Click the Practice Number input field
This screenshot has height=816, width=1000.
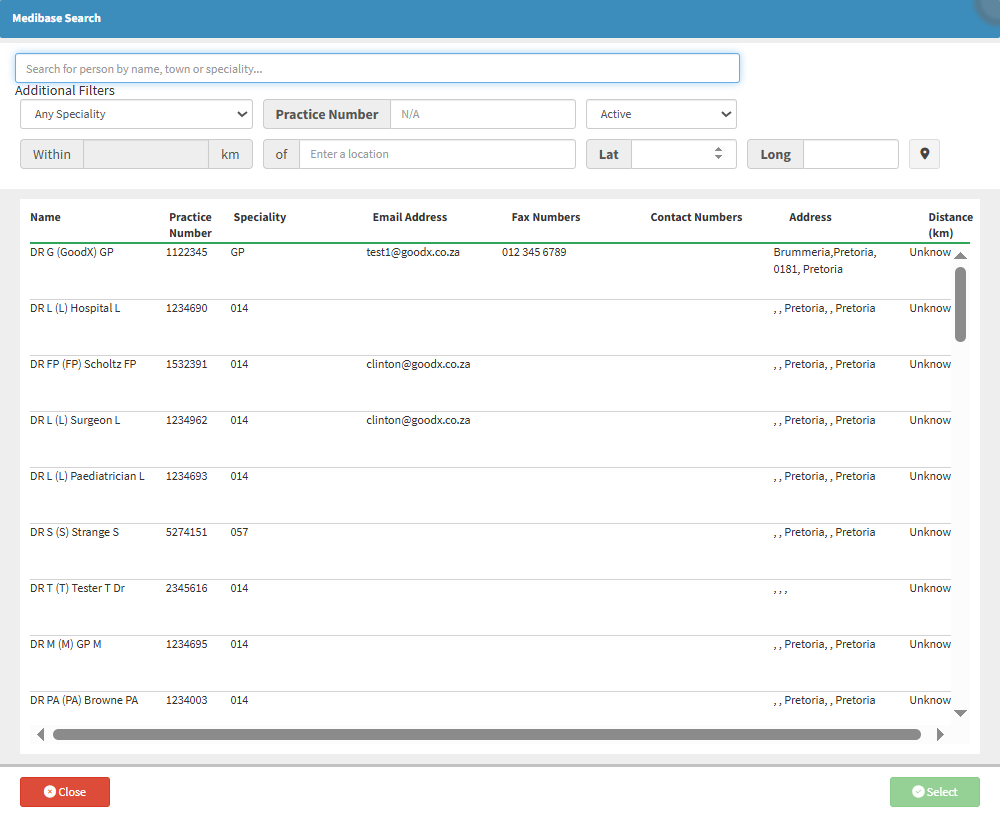click(x=482, y=114)
